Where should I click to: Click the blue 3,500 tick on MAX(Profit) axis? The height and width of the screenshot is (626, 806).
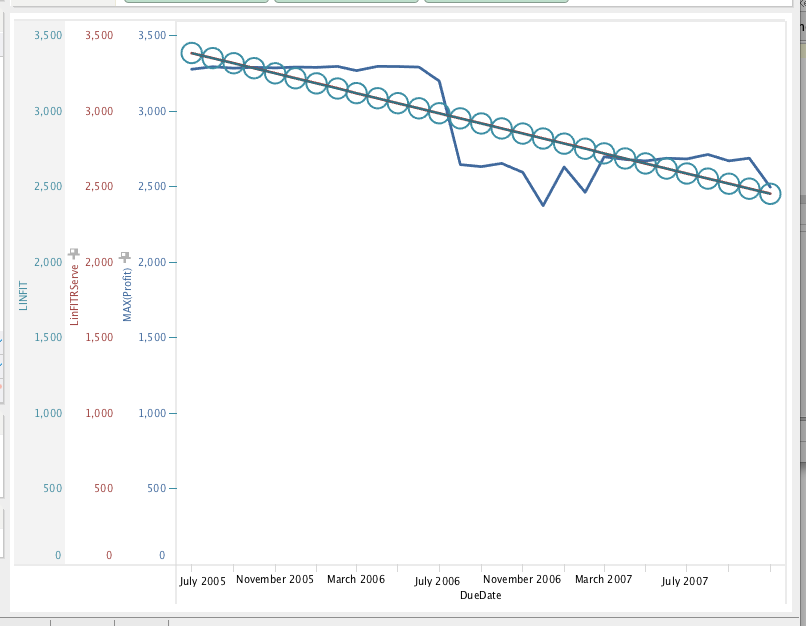152,35
